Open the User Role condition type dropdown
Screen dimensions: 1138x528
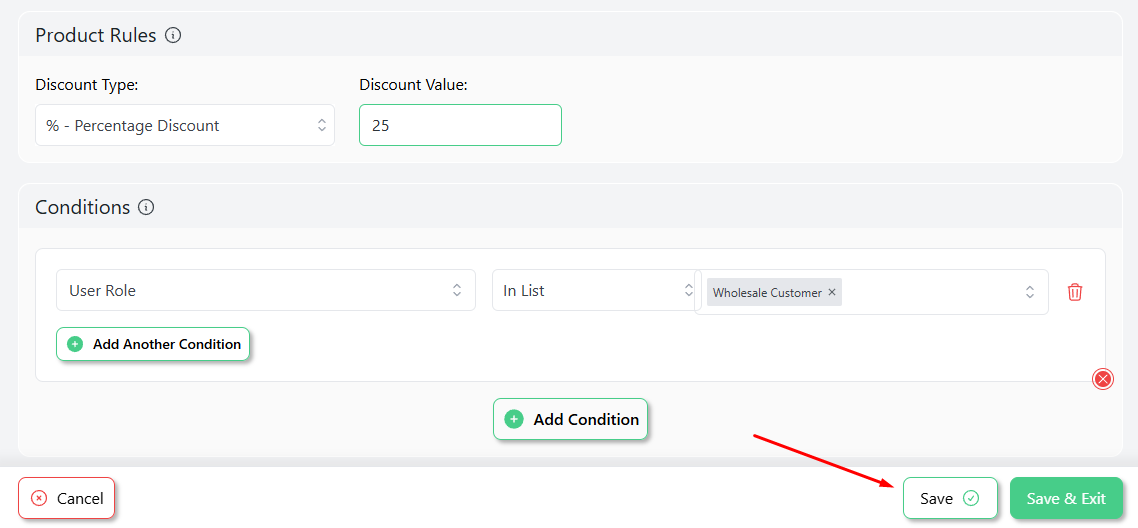(x=266, y=290)
